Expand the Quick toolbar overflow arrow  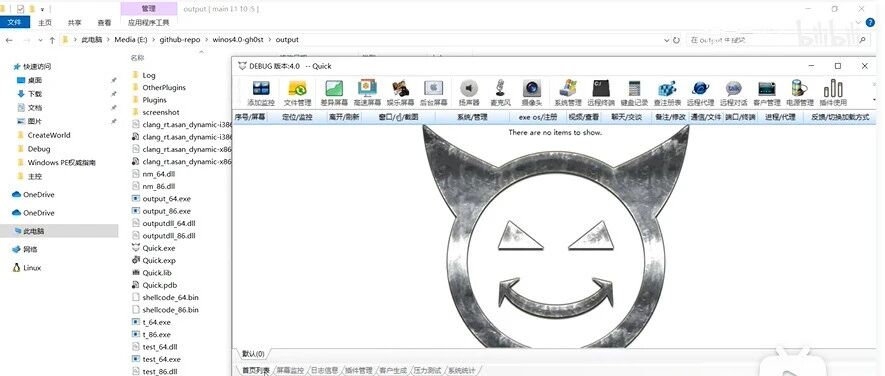click(x=874, y=99)
